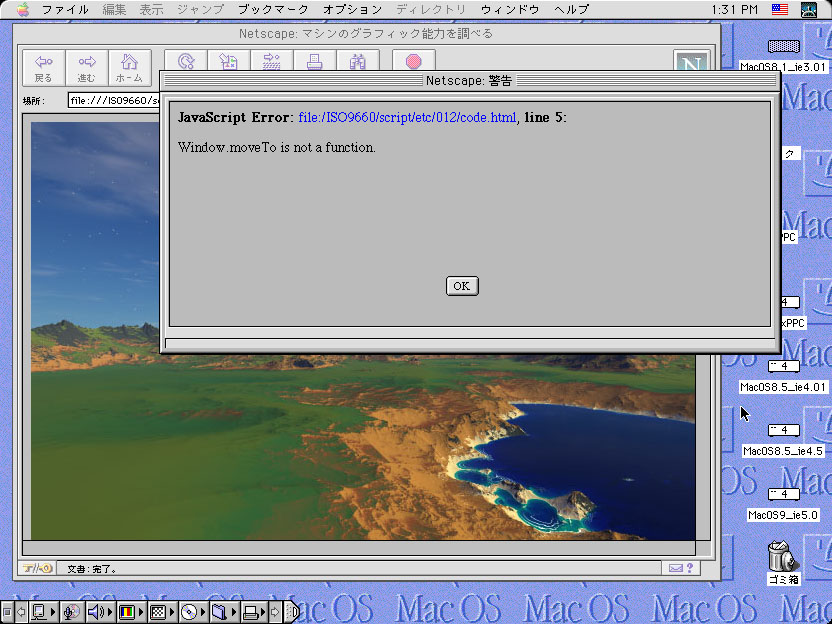Open the オプション menu

(352, 9)
